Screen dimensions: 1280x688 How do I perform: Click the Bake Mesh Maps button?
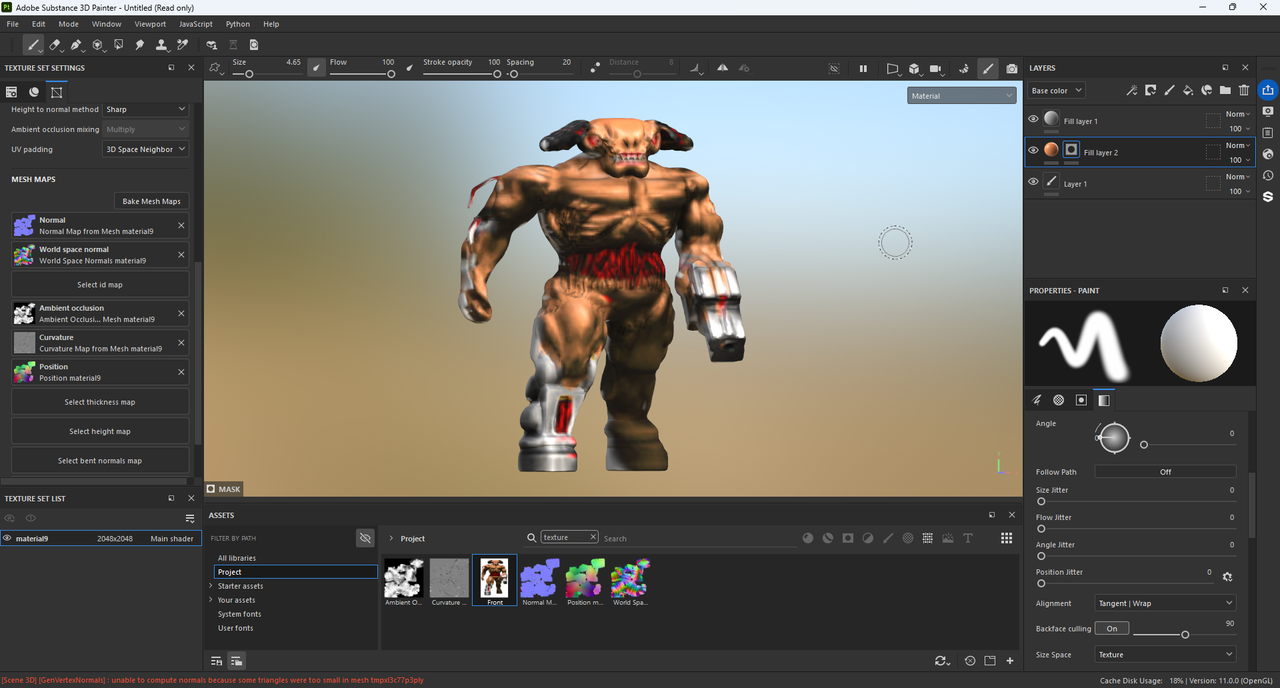pyautogui.click(x=151, y=201)
